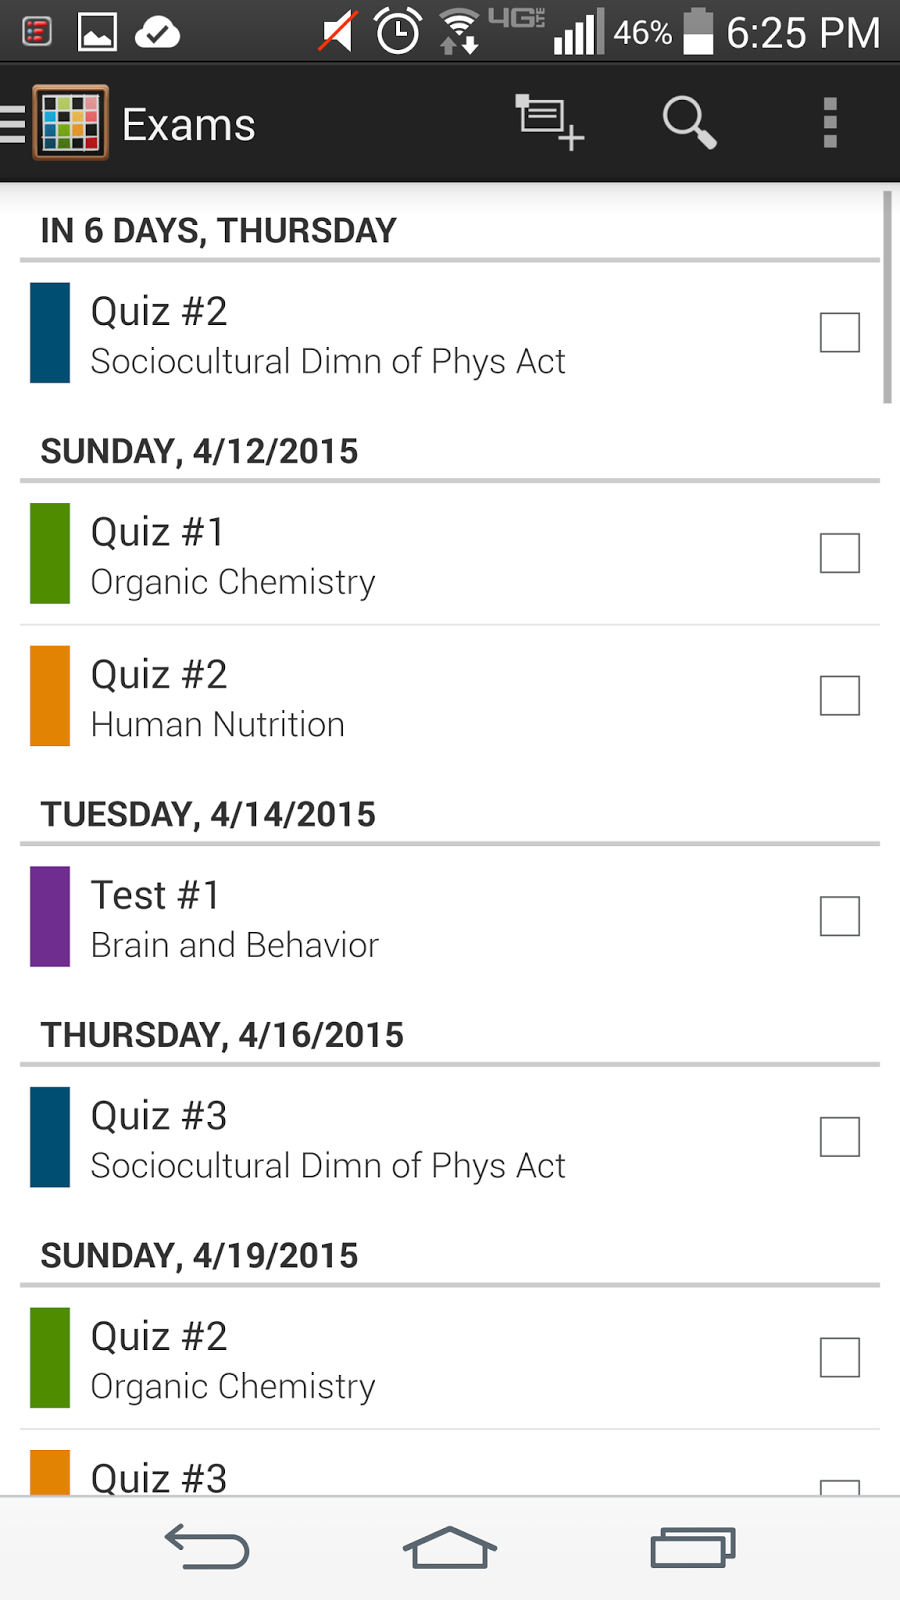
Task: Click the vertical scrollbar on the right
Action: click(887, 297)
